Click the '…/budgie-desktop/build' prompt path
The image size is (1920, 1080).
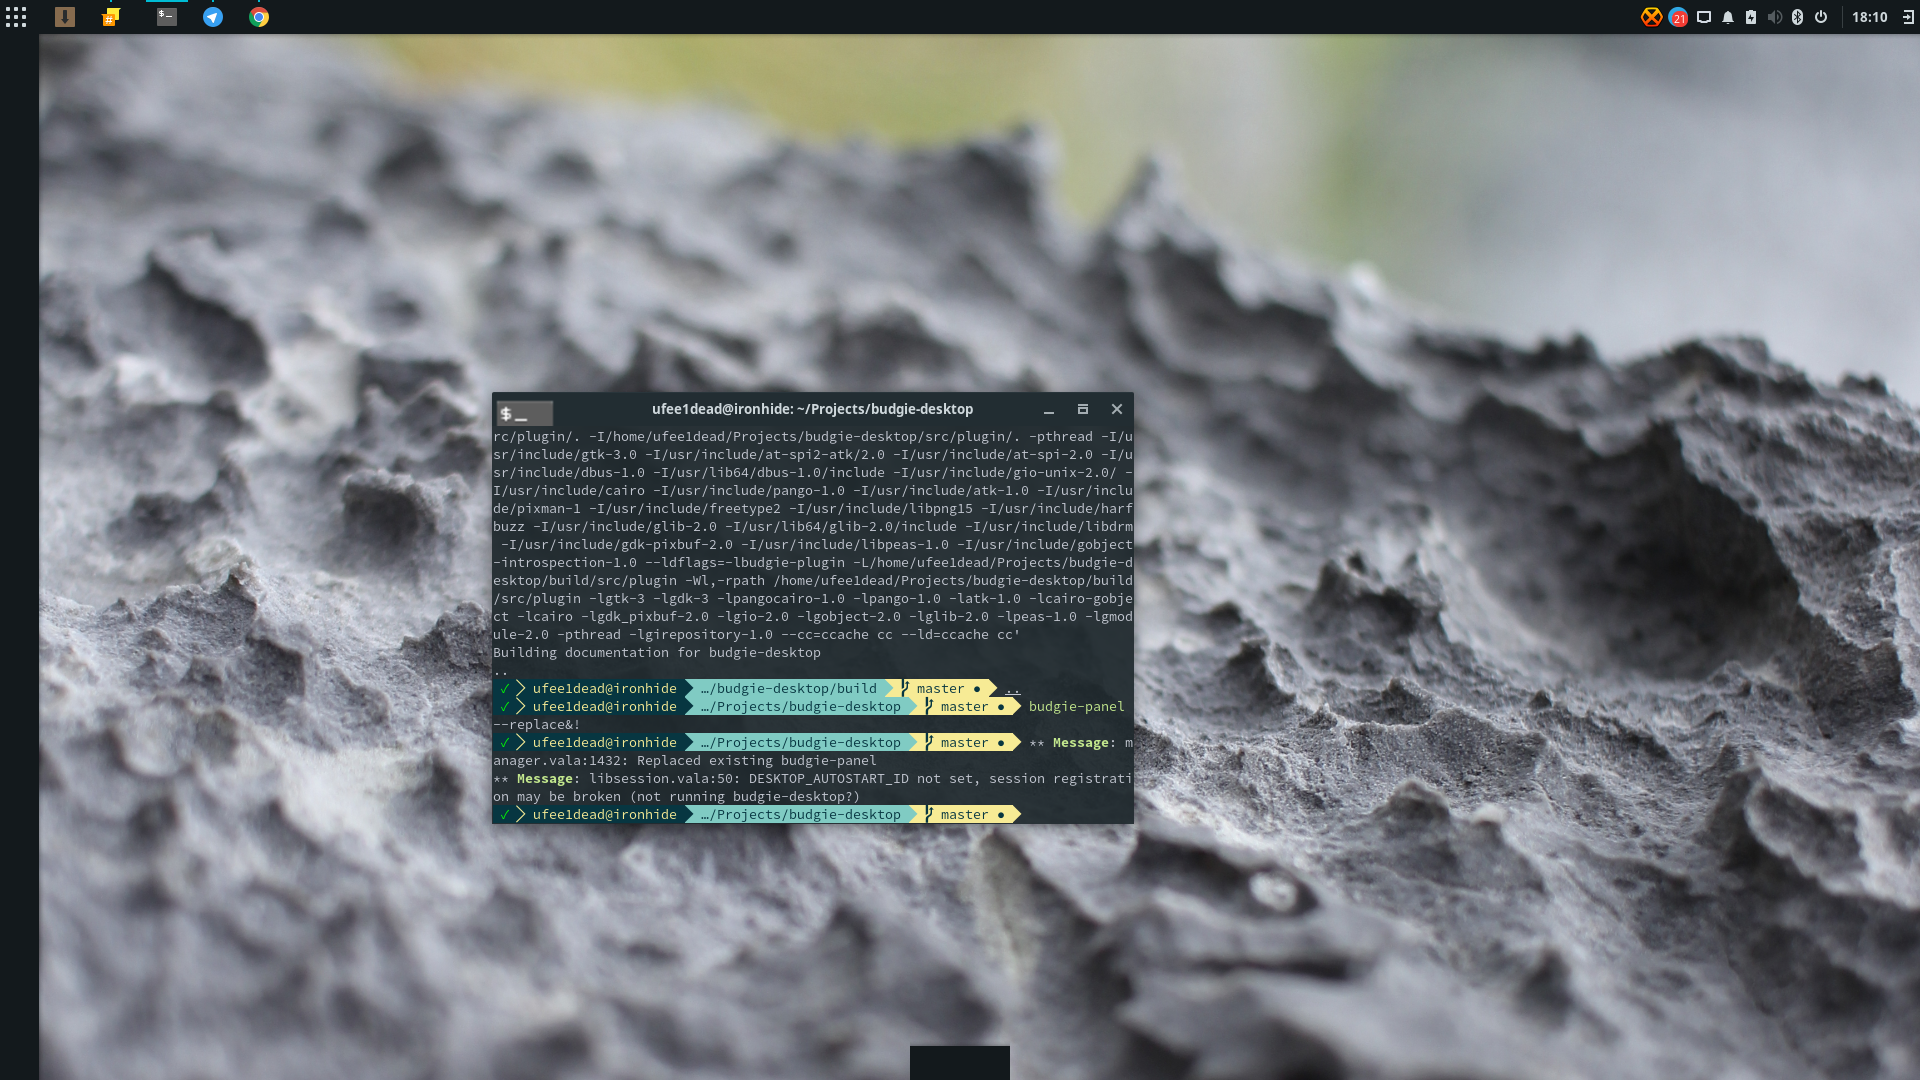(x=789, y=689)
